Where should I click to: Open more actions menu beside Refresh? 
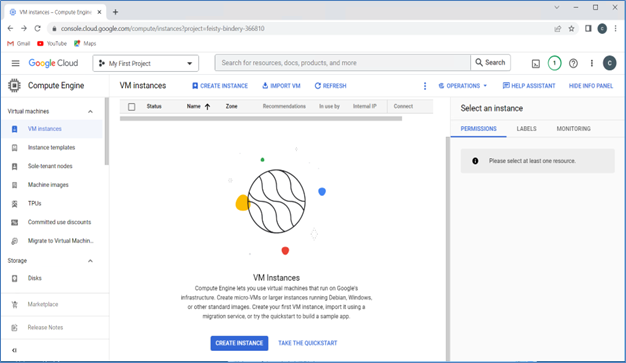pyautogui.click(x=425, y=86)
